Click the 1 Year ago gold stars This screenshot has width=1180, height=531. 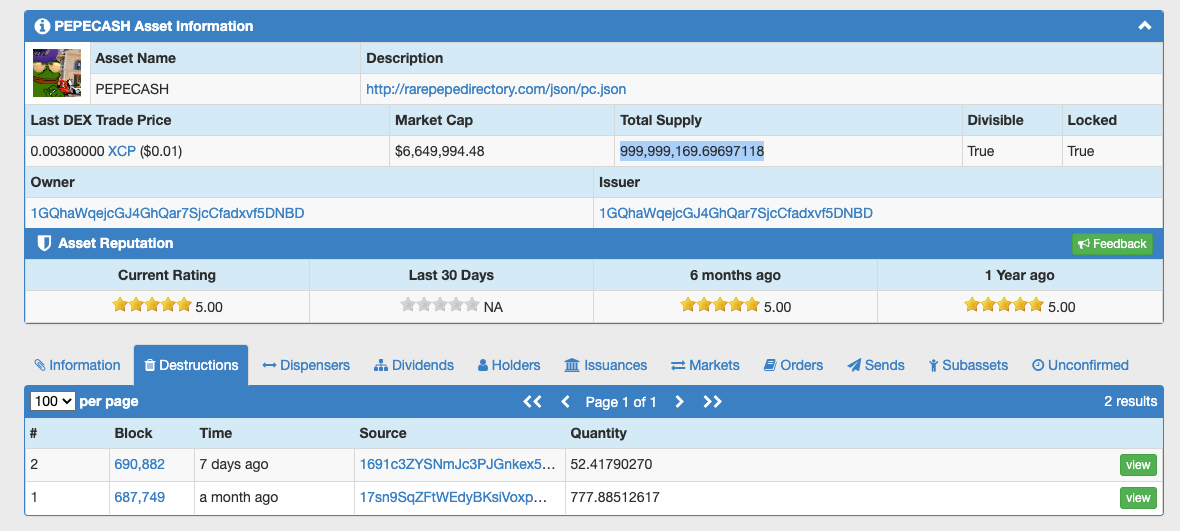click(x=1004, y=305)
